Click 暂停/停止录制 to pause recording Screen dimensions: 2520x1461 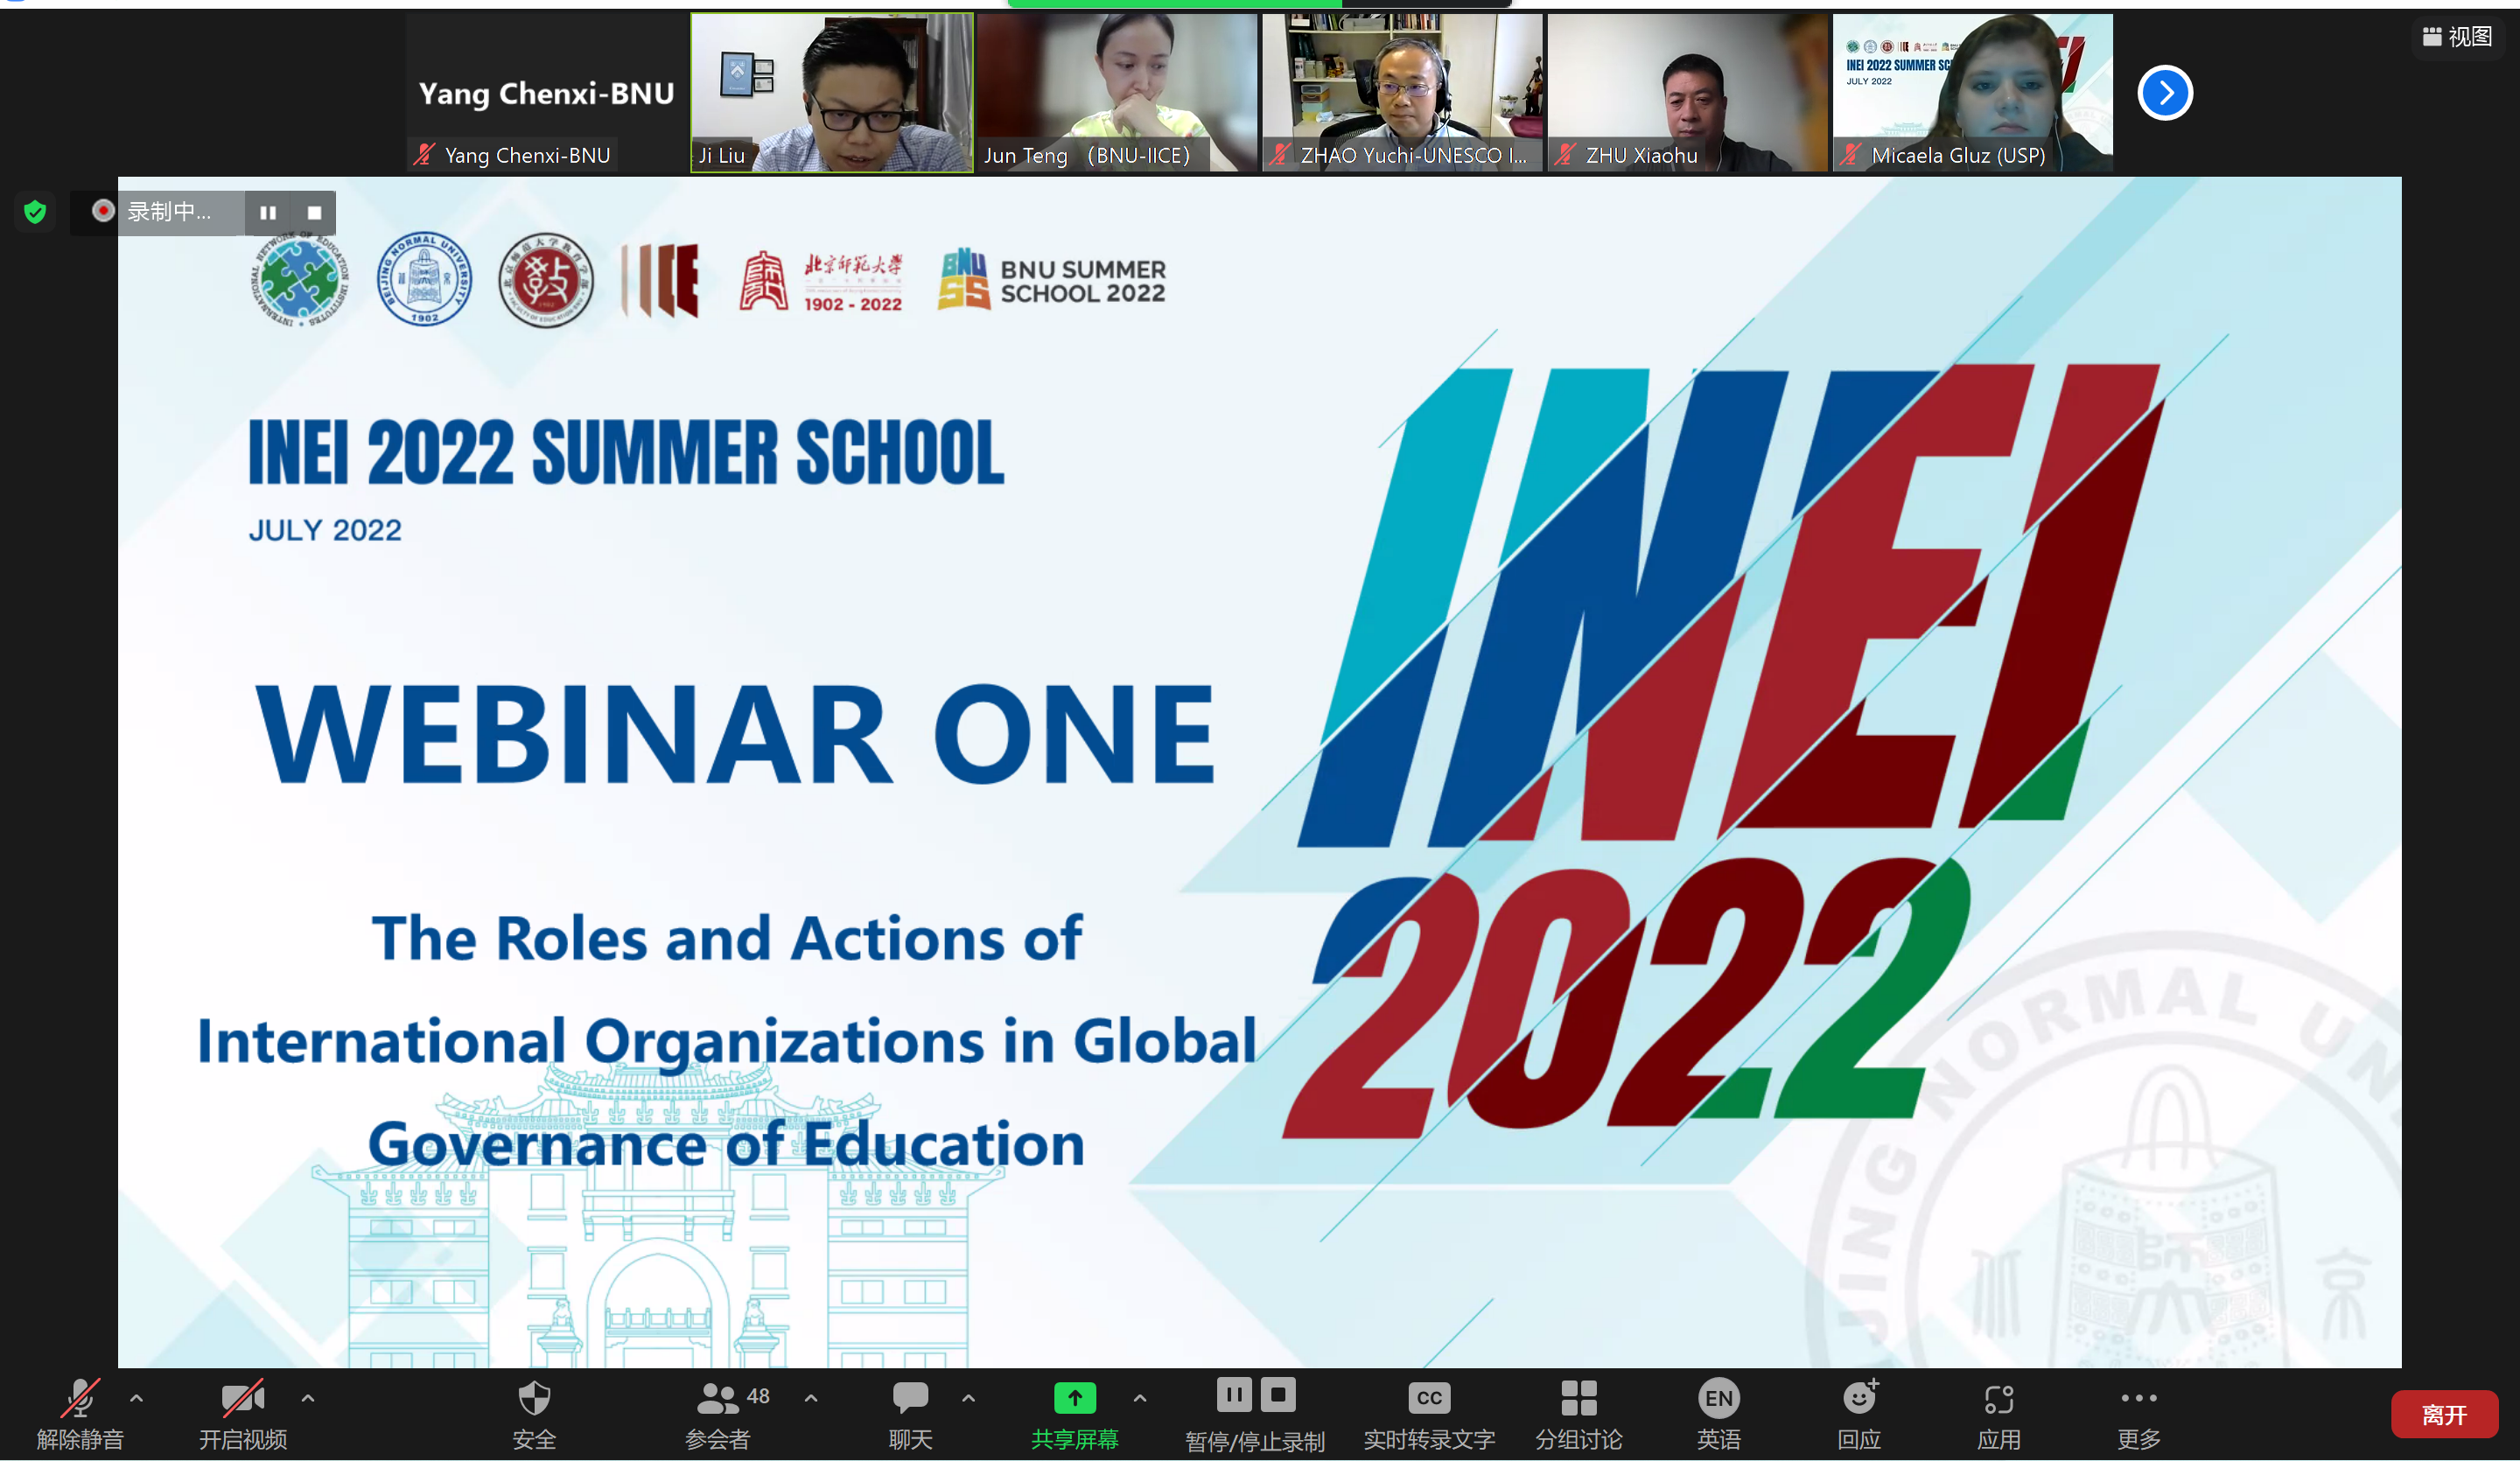pyautogui.click(x=1233, y=1395)
